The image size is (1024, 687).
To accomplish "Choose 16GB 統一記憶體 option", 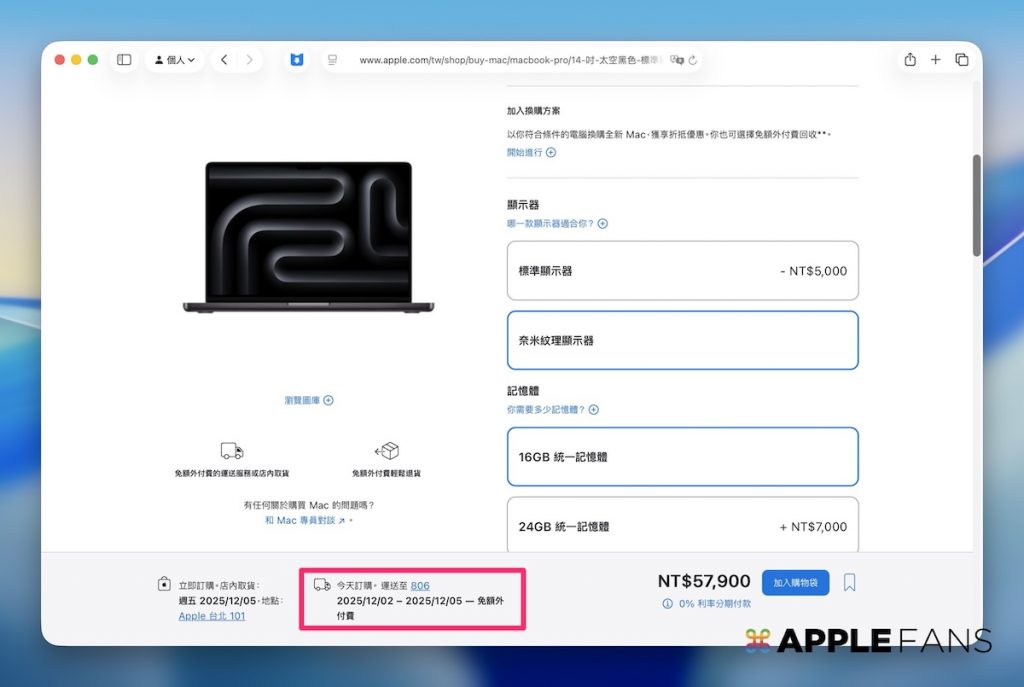I will coord(682,457).
